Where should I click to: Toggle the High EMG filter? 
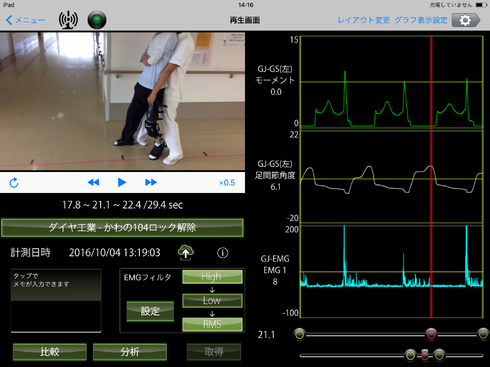click(212, 277)
